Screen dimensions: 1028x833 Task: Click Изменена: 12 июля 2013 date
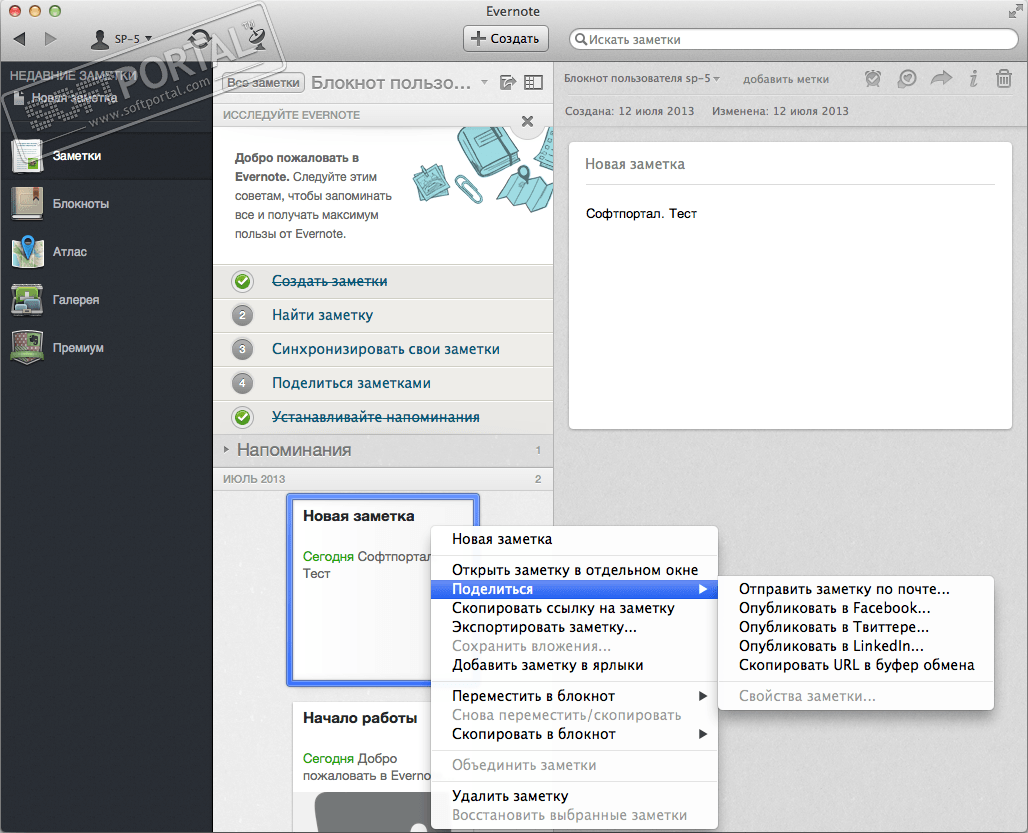780,111
